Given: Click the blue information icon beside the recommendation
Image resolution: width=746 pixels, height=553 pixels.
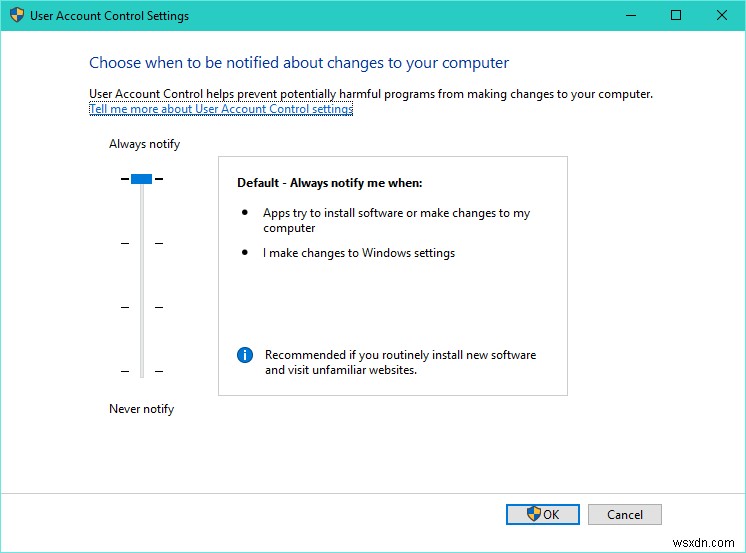Looking at the screenshot, I should click(x=245, y=355).
